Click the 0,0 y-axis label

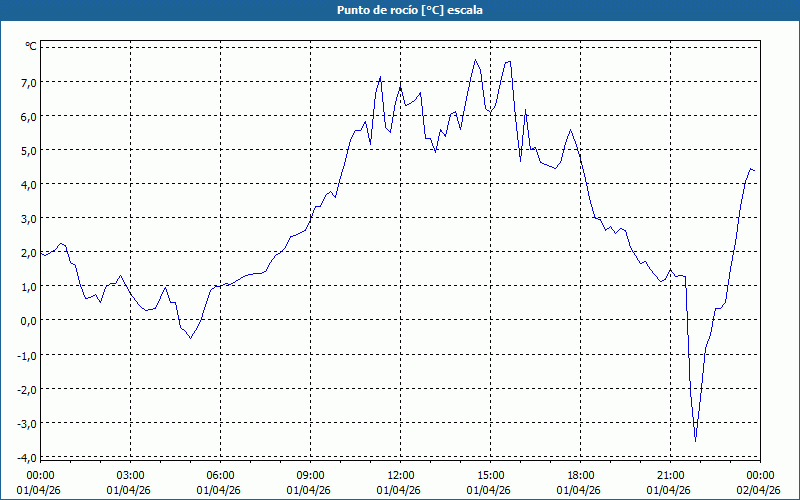tap(28, 320)
